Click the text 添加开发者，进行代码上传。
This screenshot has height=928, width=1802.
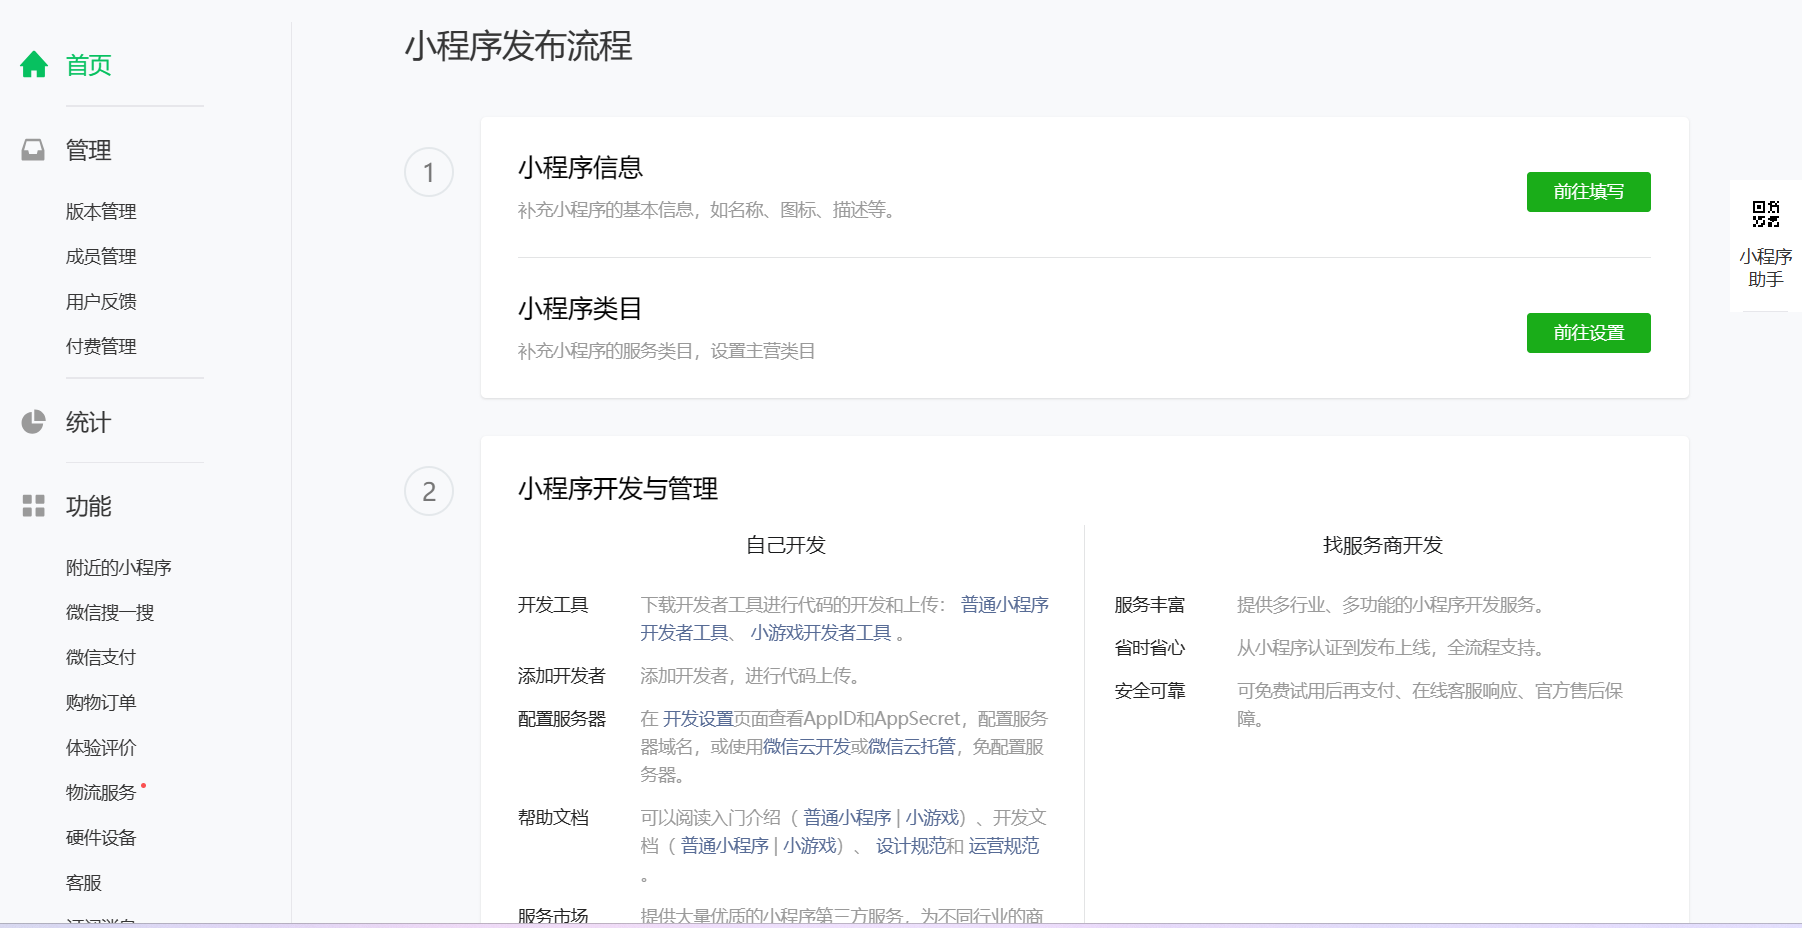752,676
